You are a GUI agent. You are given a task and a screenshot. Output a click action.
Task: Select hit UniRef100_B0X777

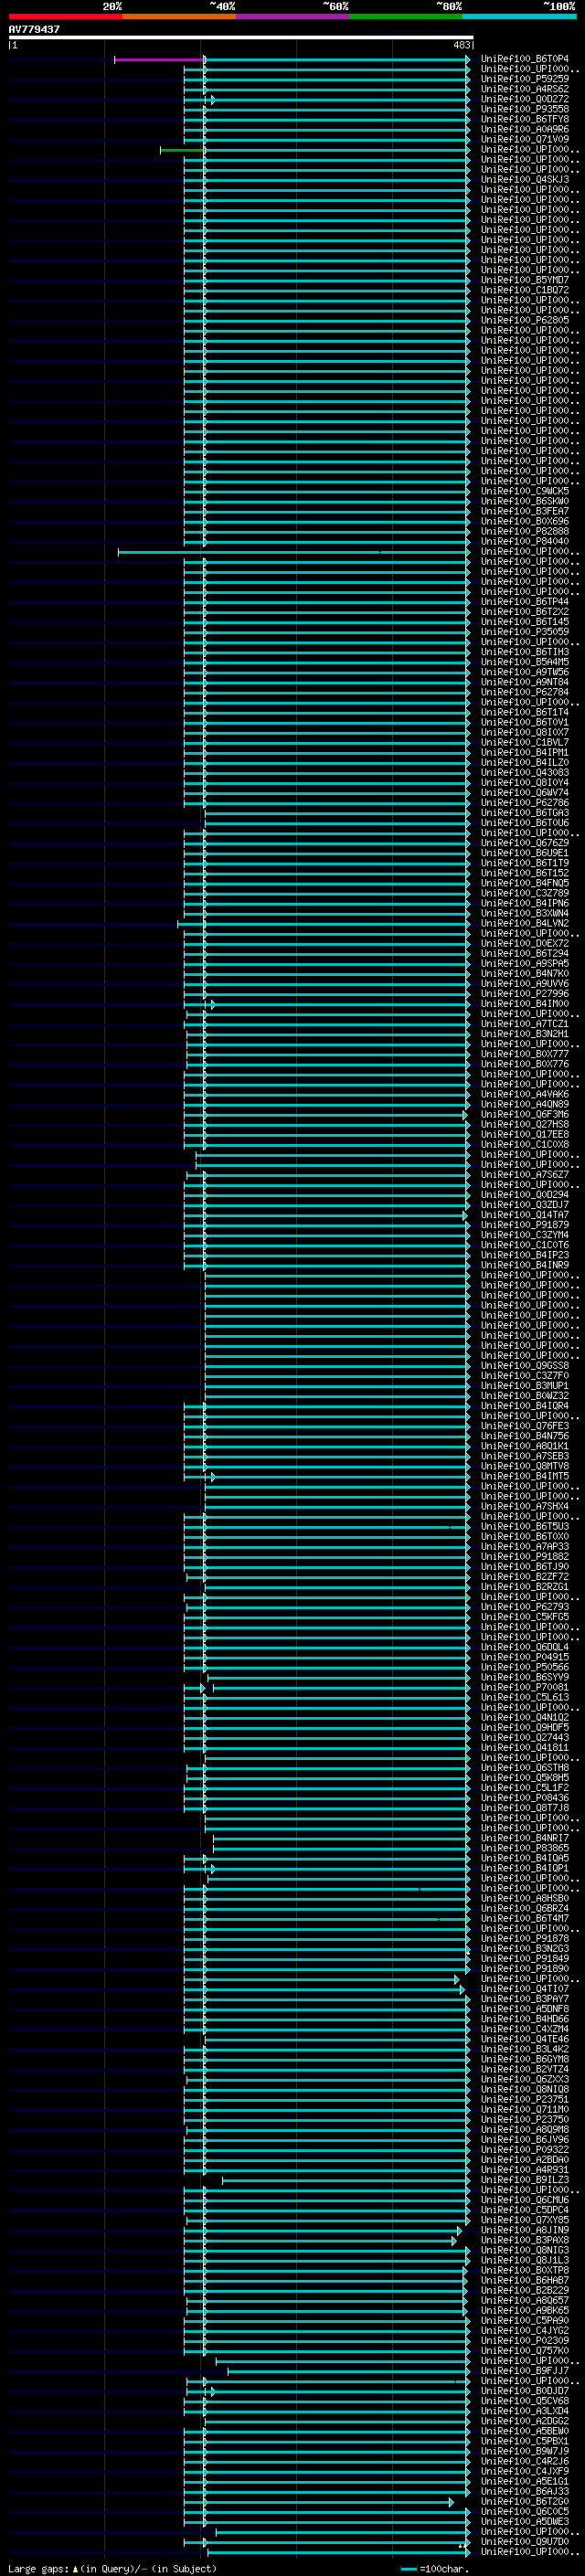(524, 1054)
